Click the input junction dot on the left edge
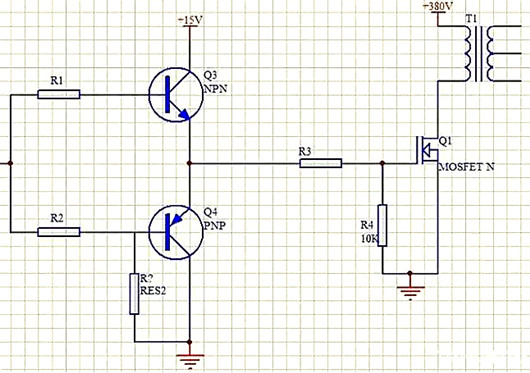Viewport: 530px width, 373px height. (x=10, y=163)
